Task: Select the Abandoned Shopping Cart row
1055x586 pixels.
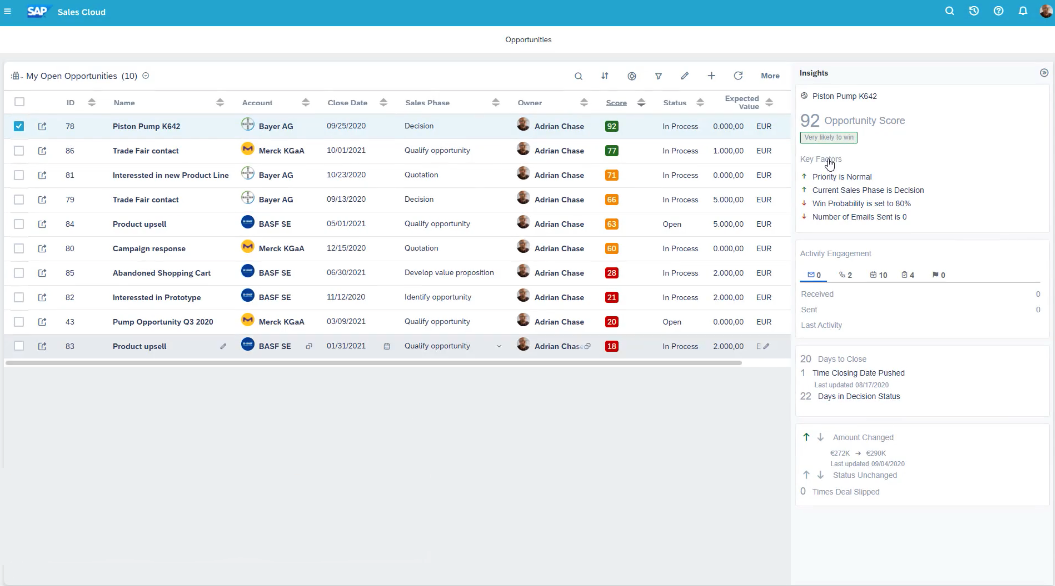Action: (x=19, y=273)
